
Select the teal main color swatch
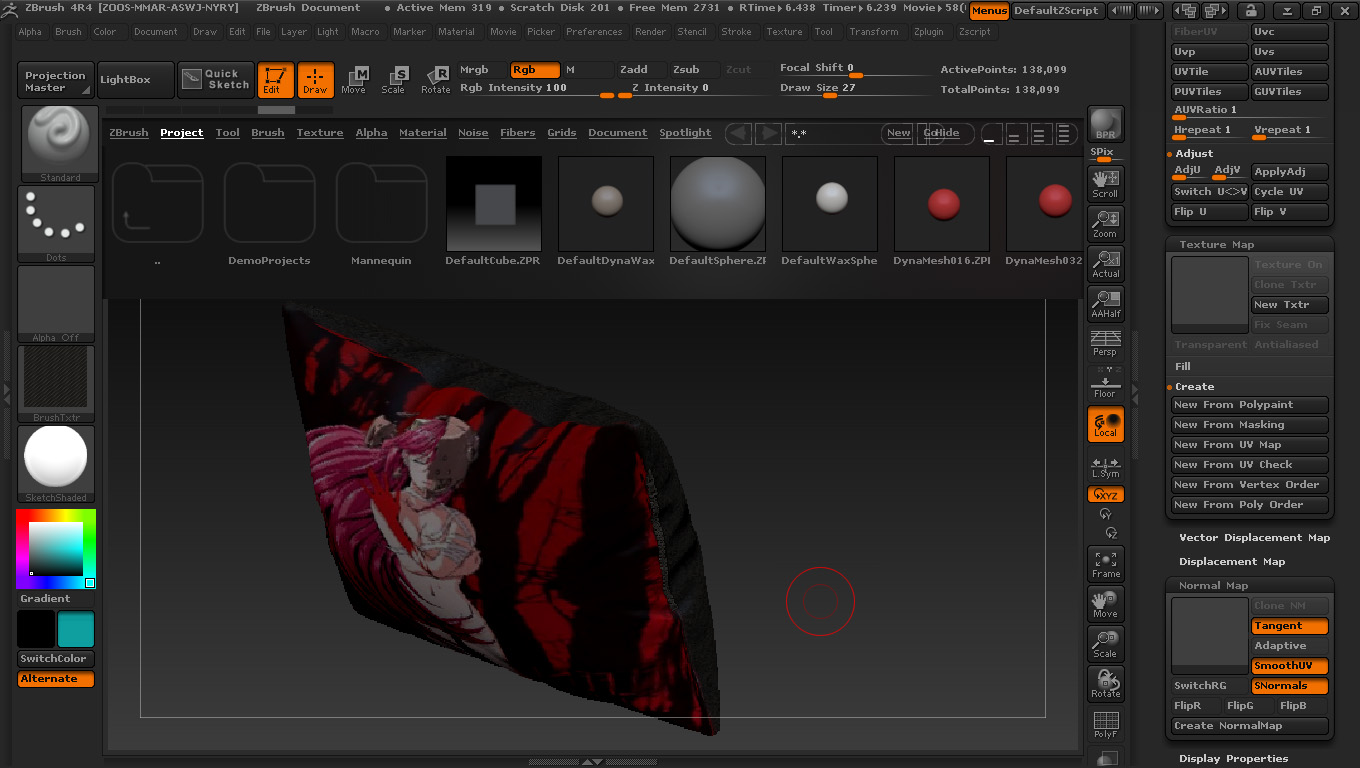pyautogui.click(x=76, y=630)
